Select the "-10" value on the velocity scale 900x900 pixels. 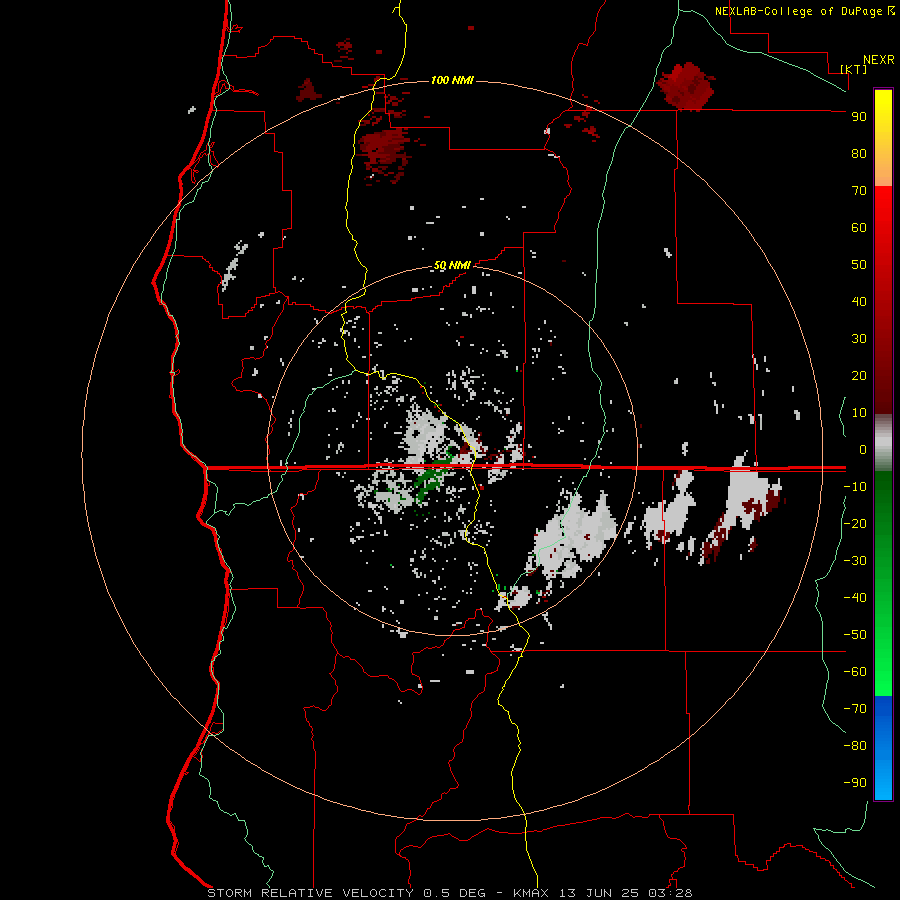(855, 487)
